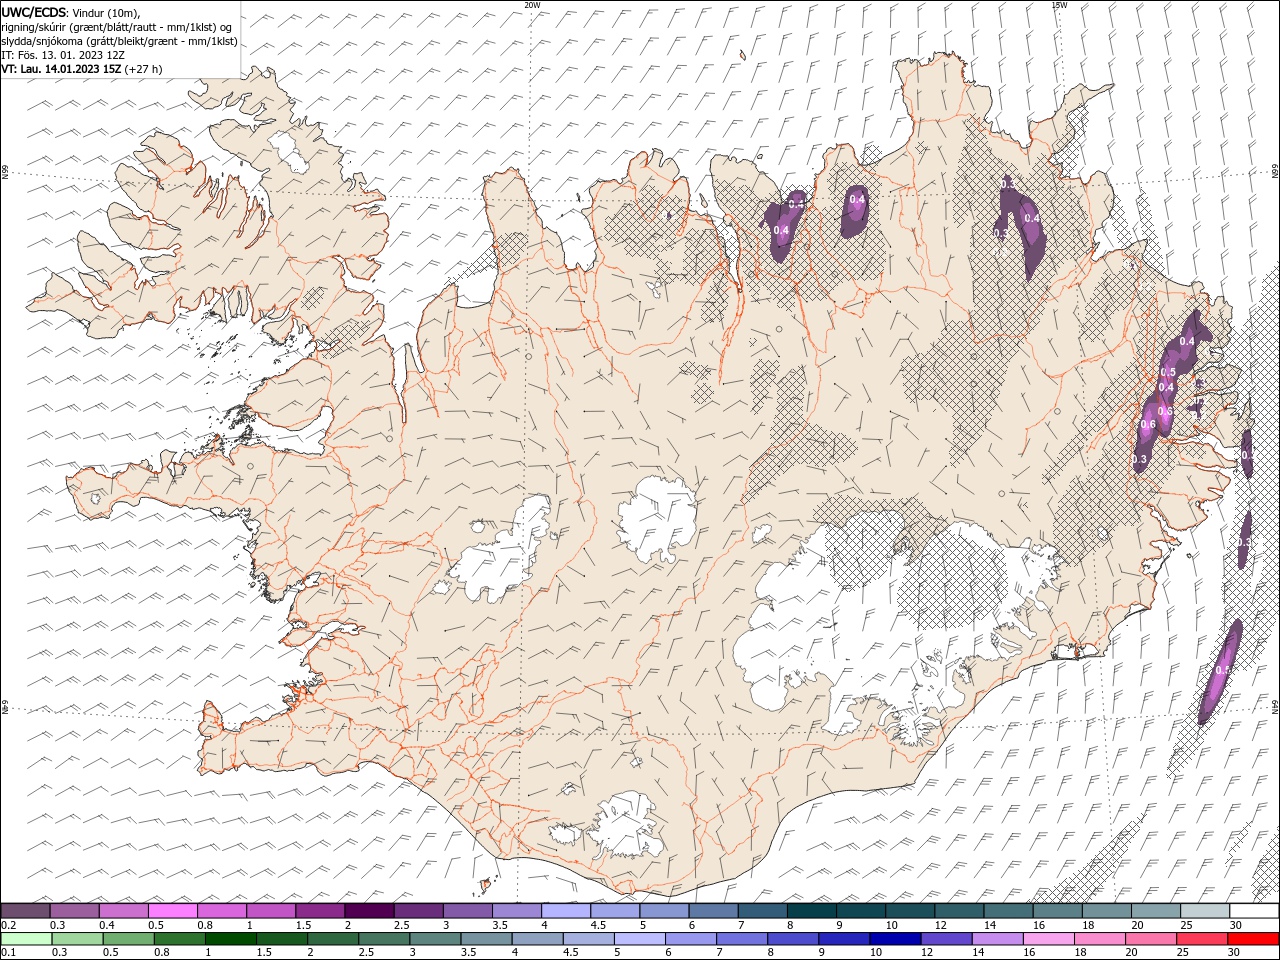Click the 0.2 value under the snow legend
1280x960 pixels.
pyautogui.click(x=8, y=925)
